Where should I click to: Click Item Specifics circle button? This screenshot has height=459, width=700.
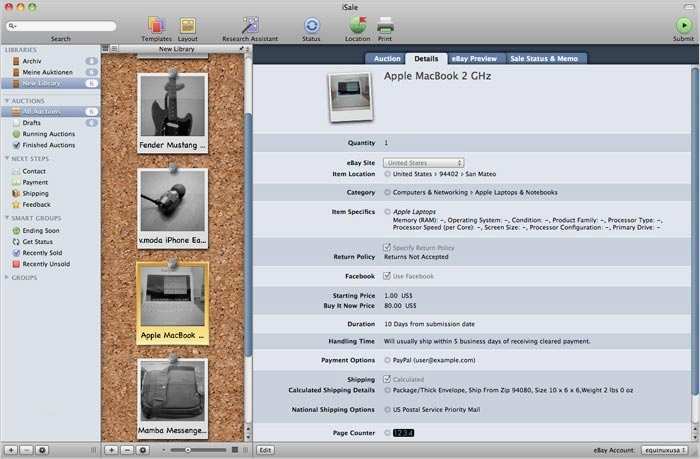387,212
